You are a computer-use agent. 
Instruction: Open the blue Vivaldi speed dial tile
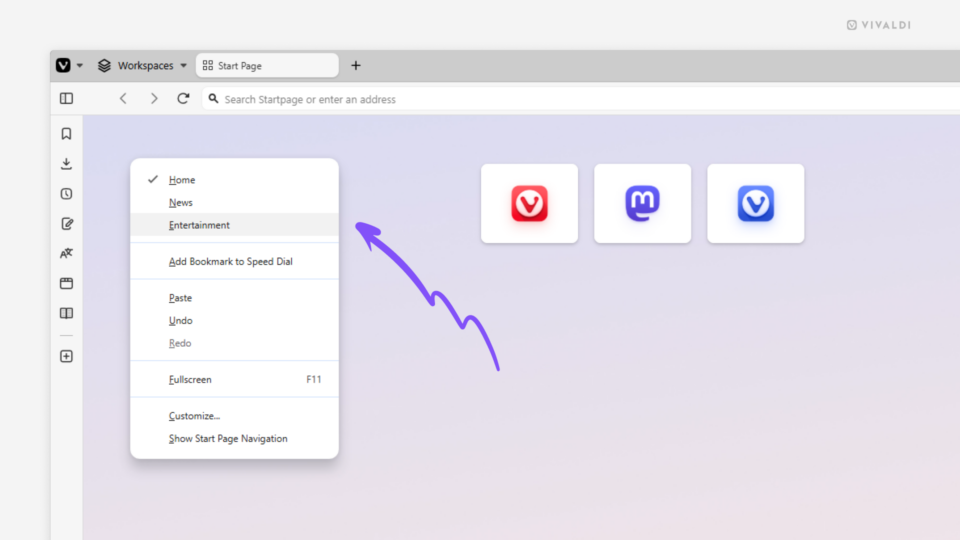(756, 203)
